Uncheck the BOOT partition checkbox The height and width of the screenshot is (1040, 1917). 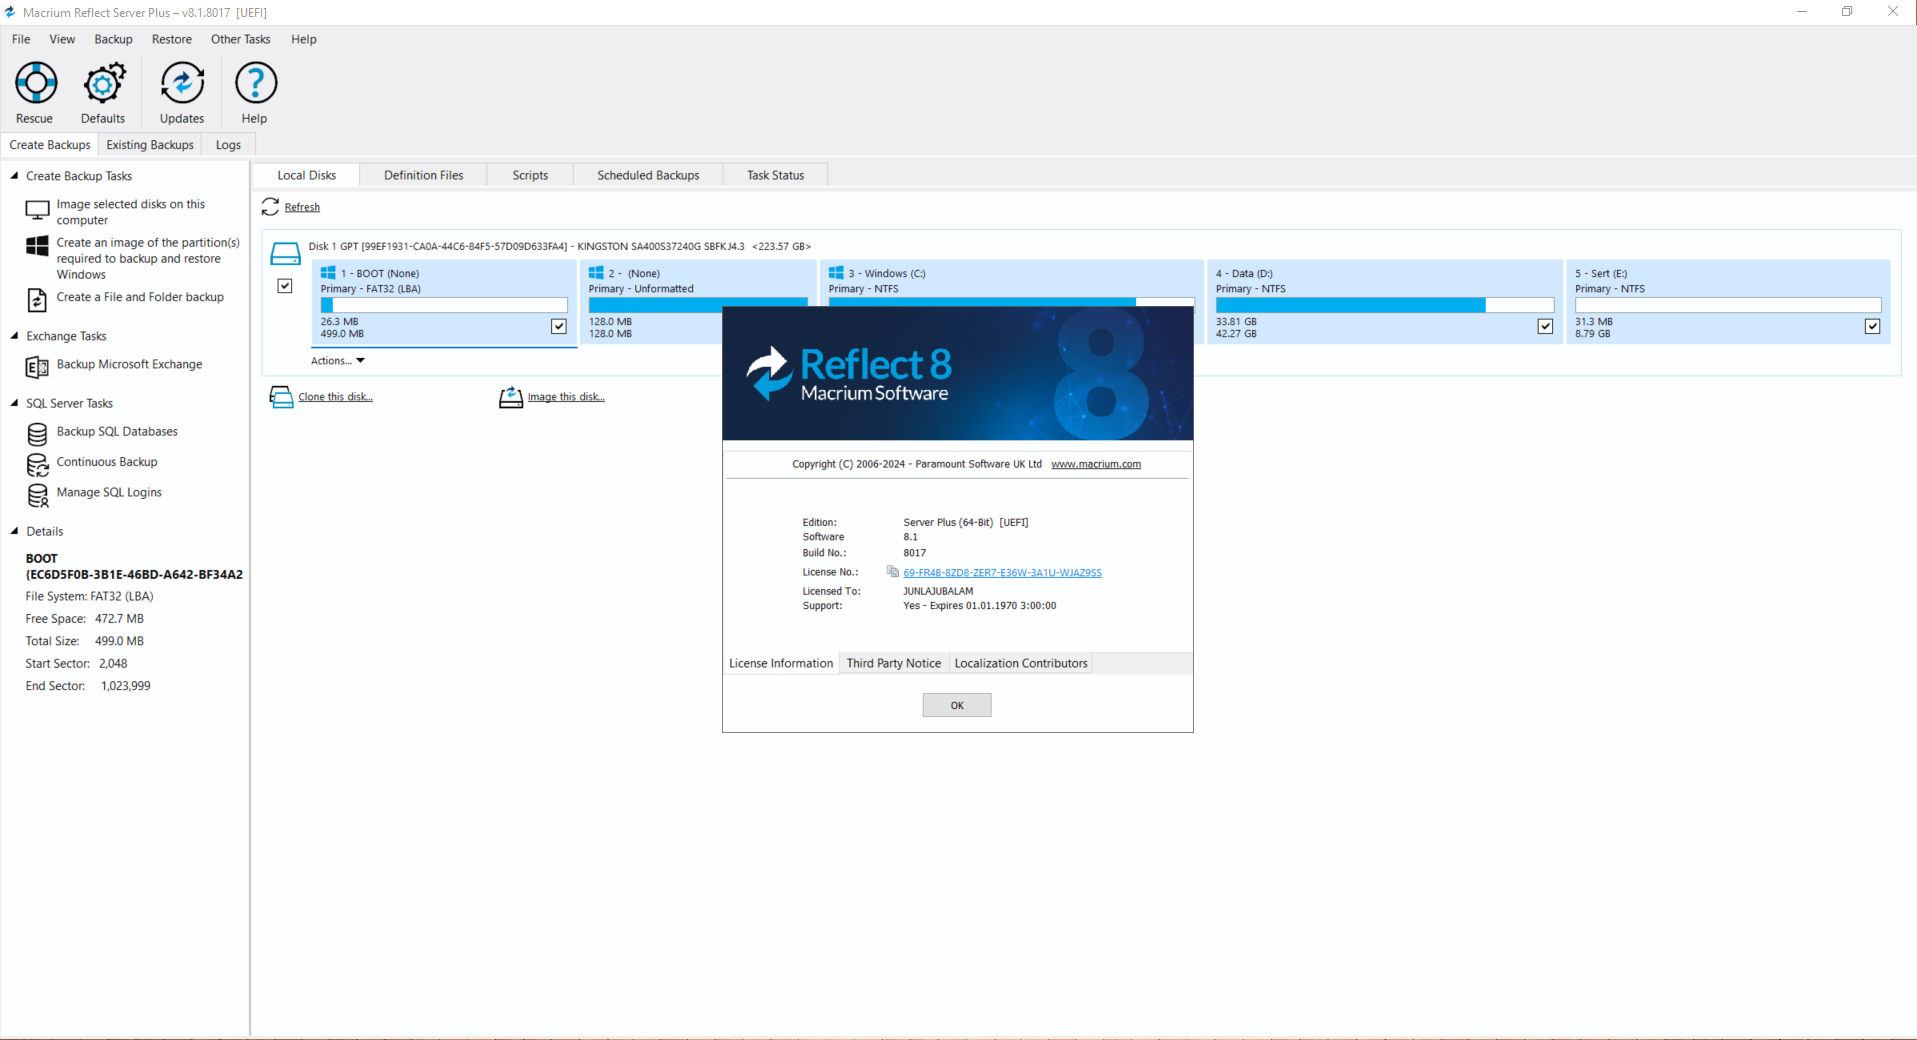pyautogui.click(x=559, y=326)
